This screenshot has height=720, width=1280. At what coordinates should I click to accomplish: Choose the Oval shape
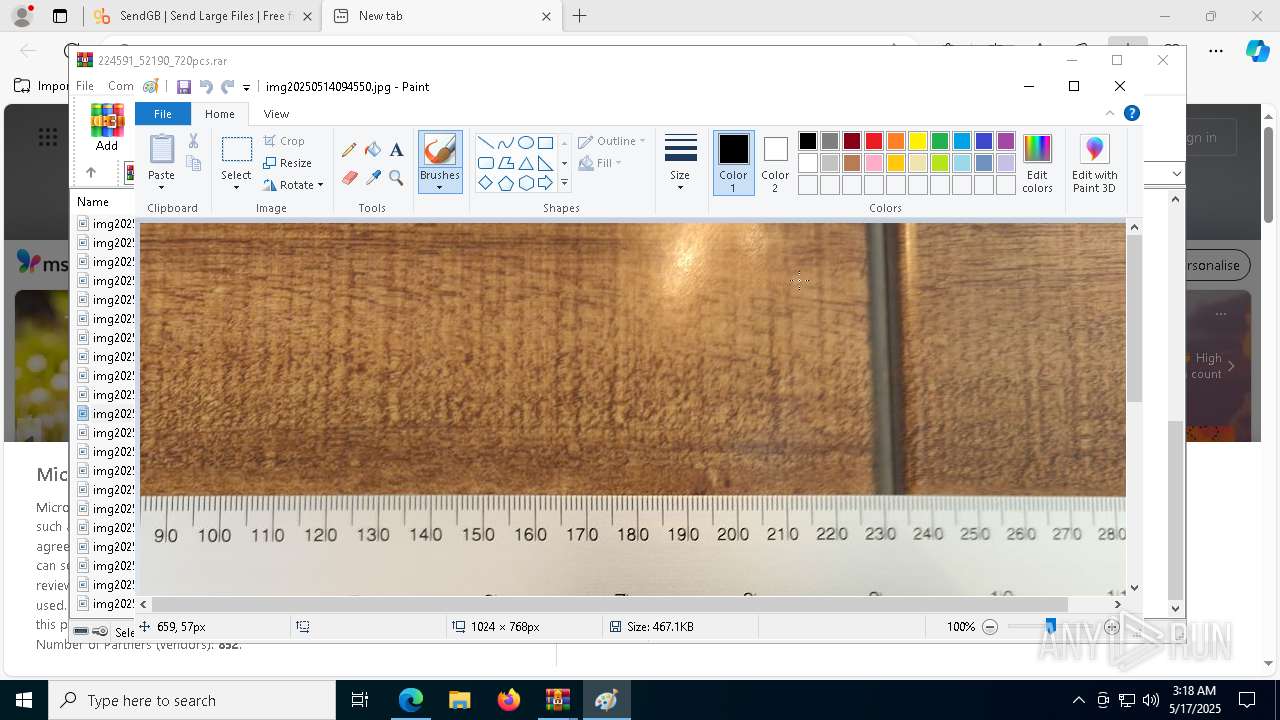pos(525,143)
